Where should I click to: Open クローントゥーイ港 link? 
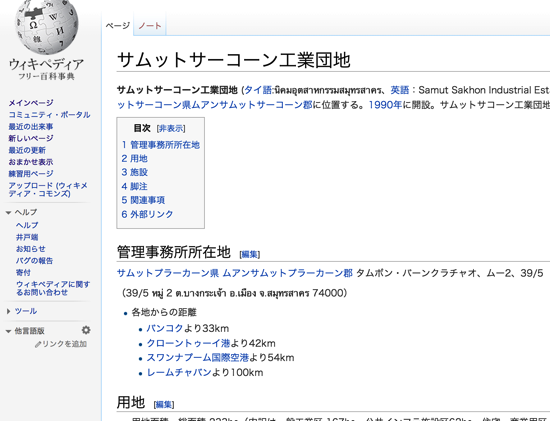(x=188, y=343)
